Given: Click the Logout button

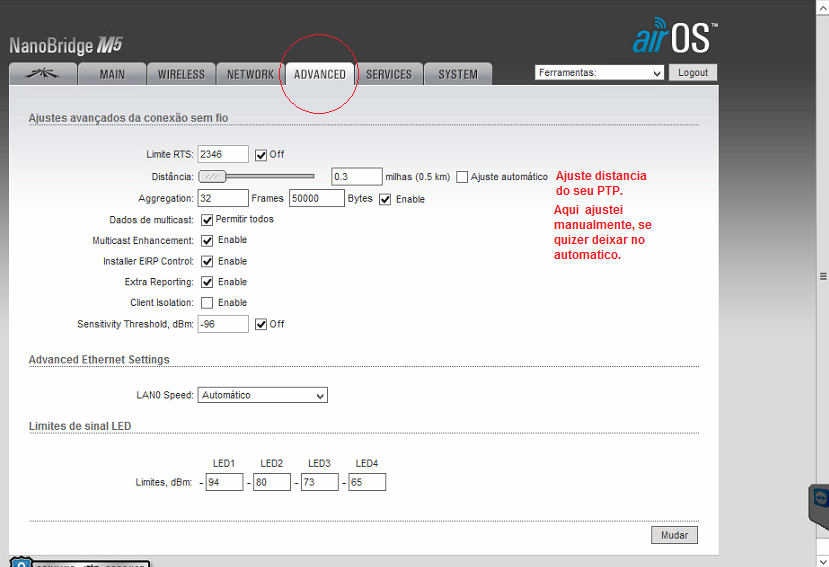Looking at the screenshot, I should (693, 72).
